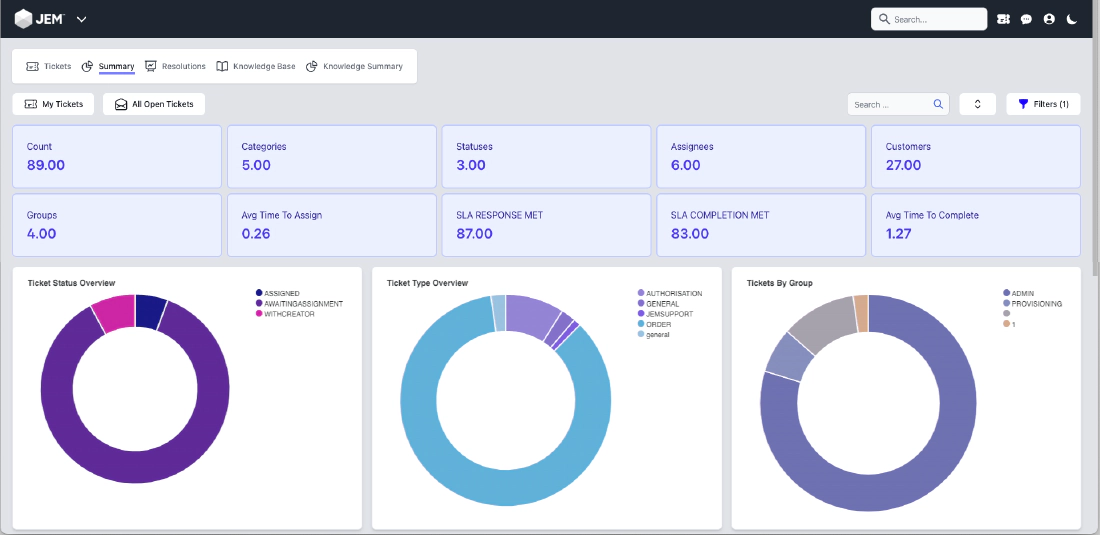Viewport: 1100px width, 535px height.
Task: Open the Count 89.00 card
Action: pos(117,156)
